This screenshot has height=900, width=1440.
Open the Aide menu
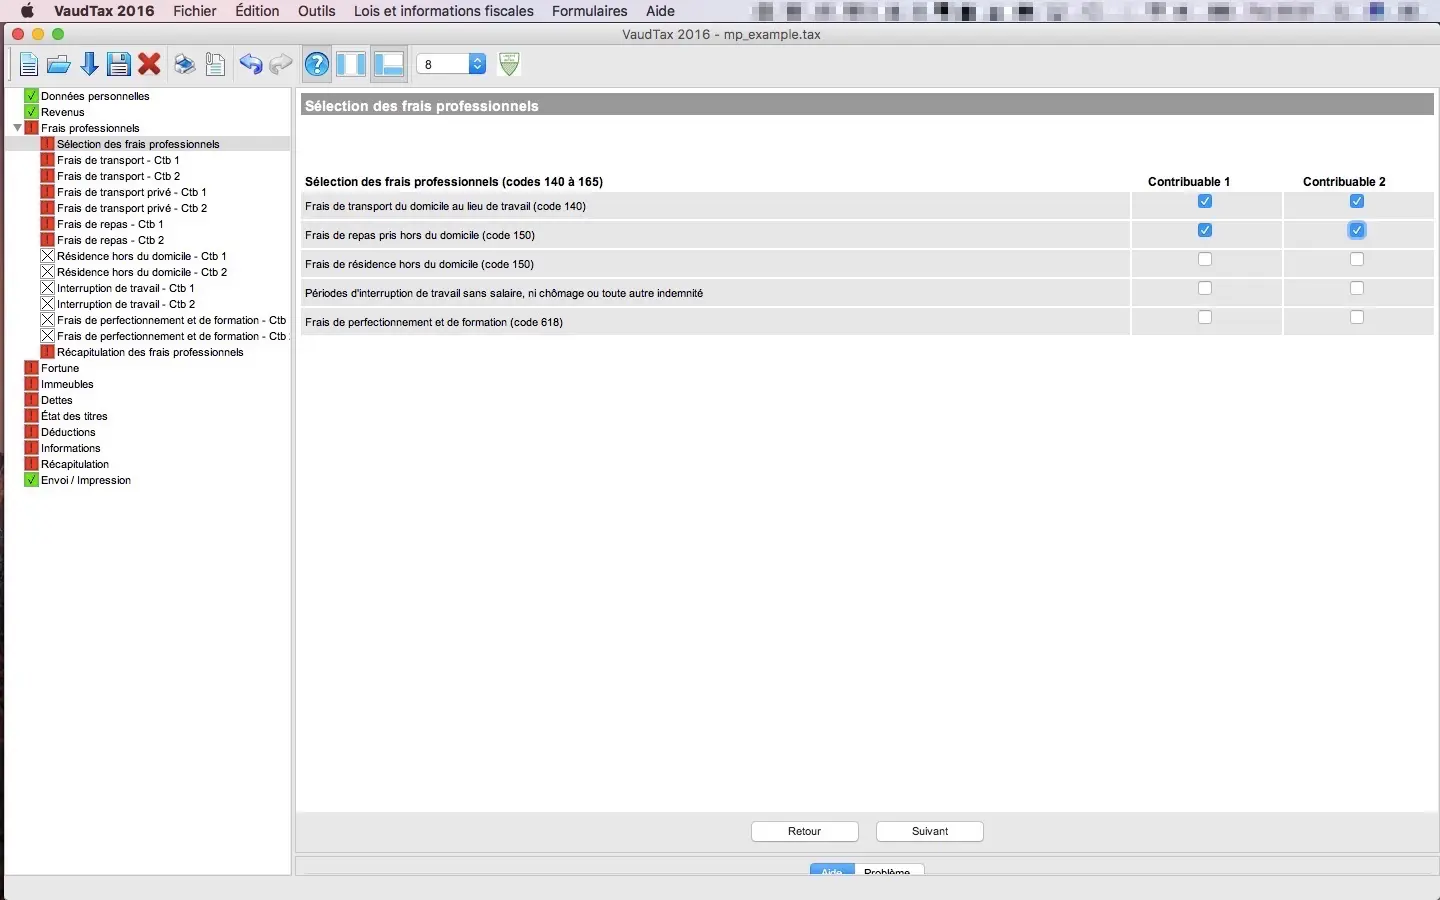click(660, 11)
